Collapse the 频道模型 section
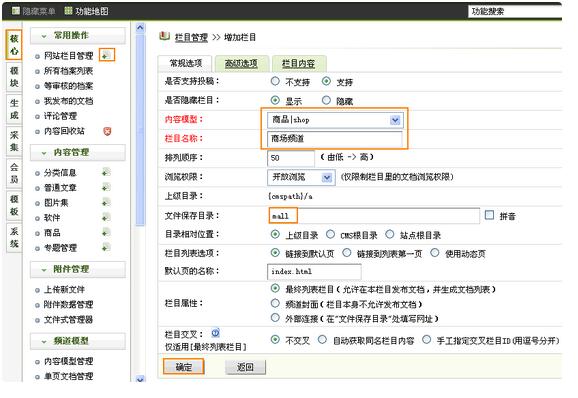The width and height of the screenshot is (578, 398). (x=44, y=341)
